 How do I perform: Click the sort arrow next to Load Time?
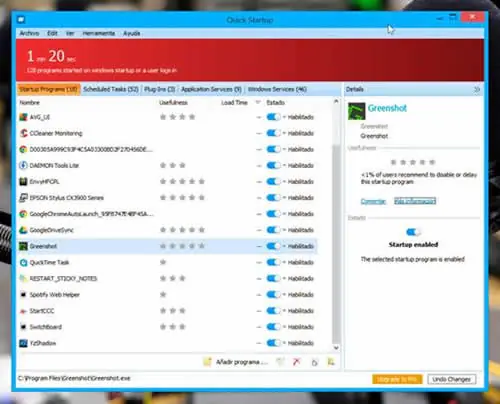click(258, 102)
